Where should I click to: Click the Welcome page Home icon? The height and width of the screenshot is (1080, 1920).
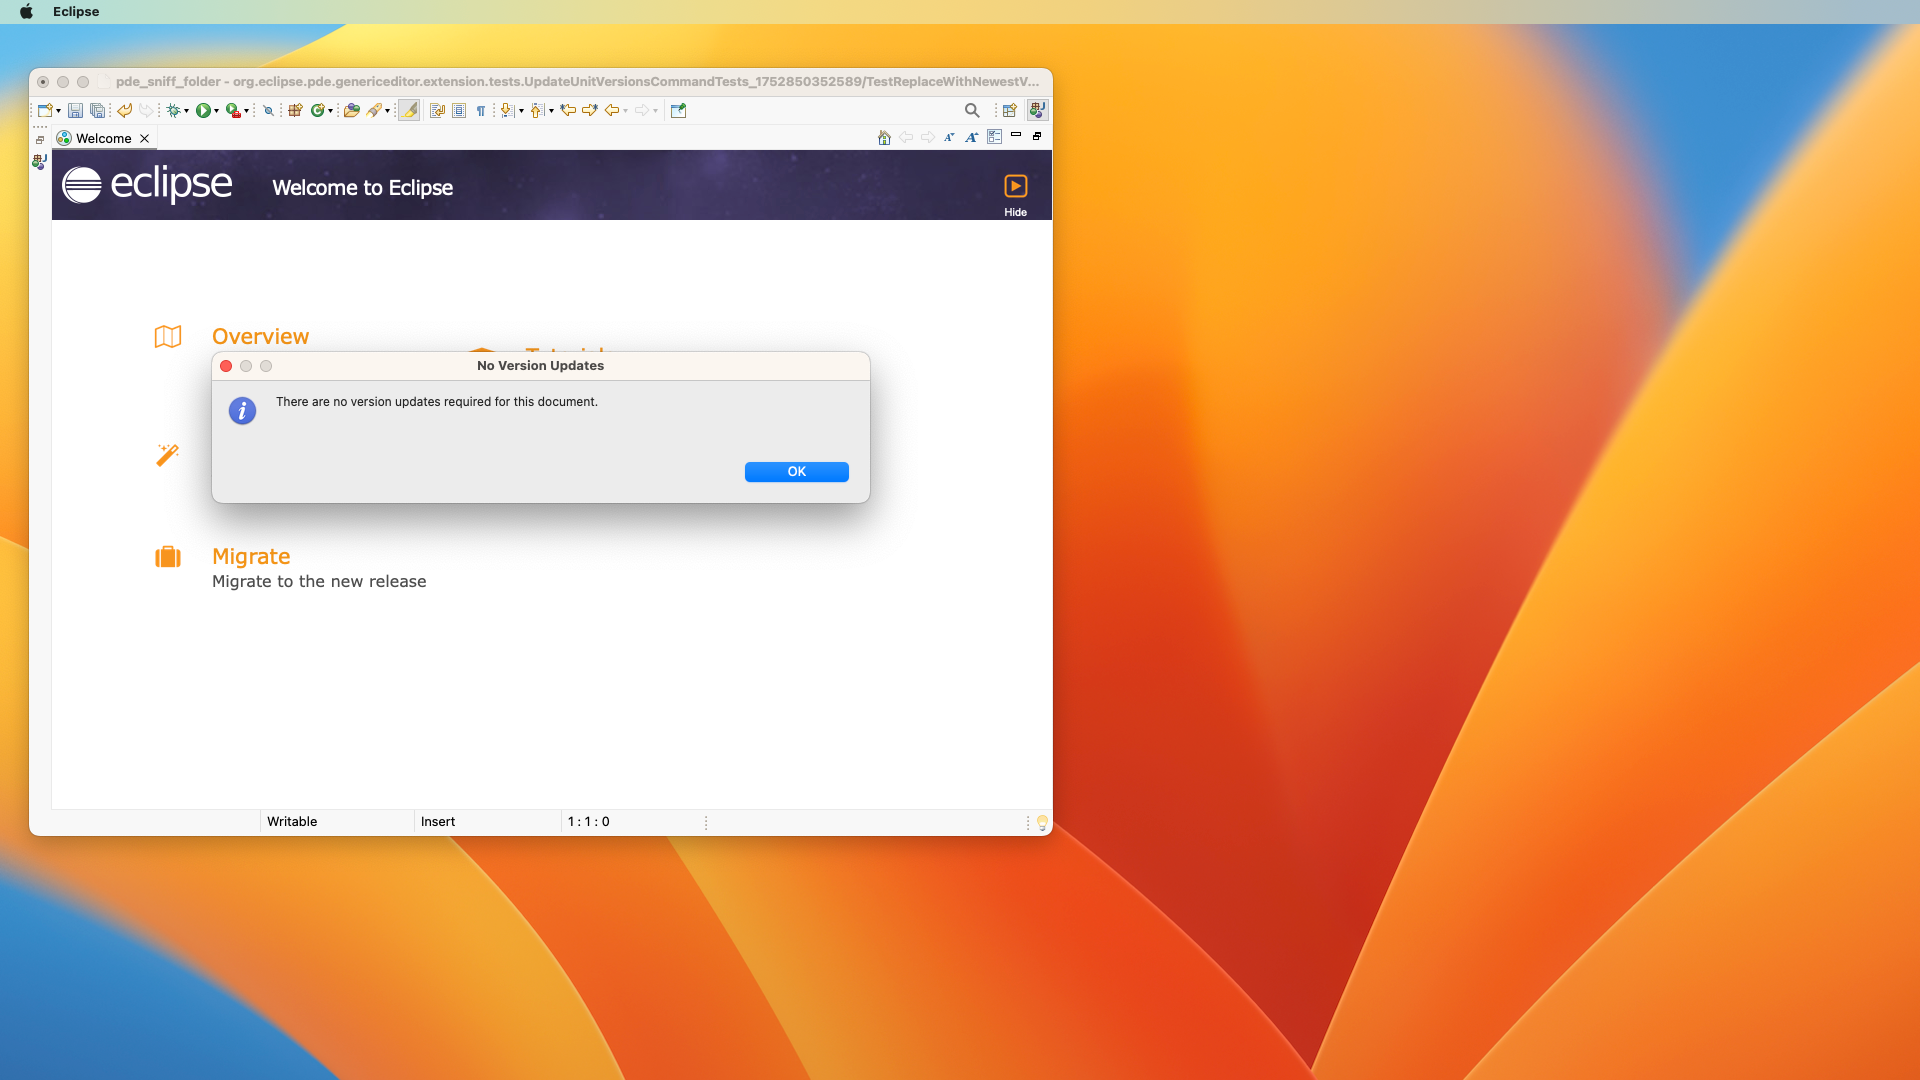884,138
